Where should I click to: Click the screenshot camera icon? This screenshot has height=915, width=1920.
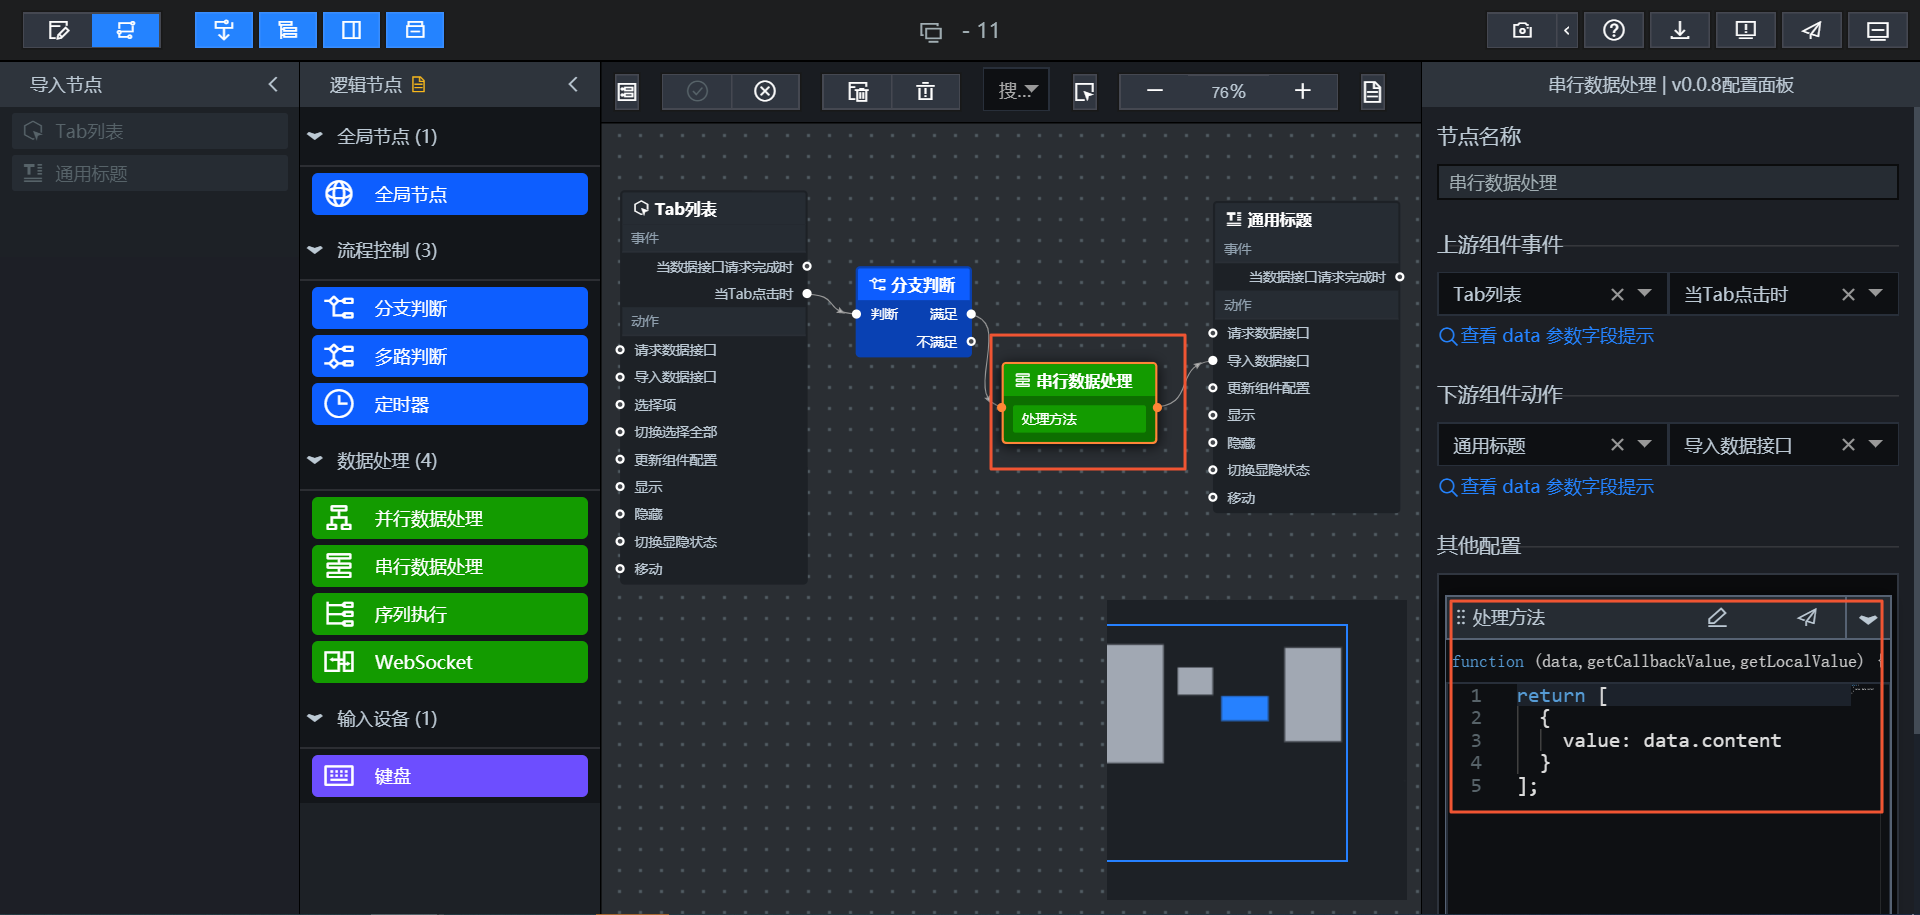[1521, 30]
